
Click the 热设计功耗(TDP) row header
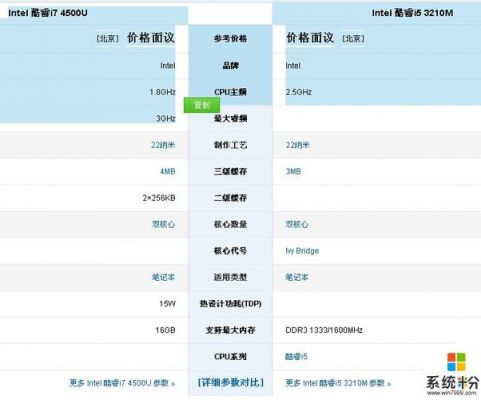[x=230, y=304]
